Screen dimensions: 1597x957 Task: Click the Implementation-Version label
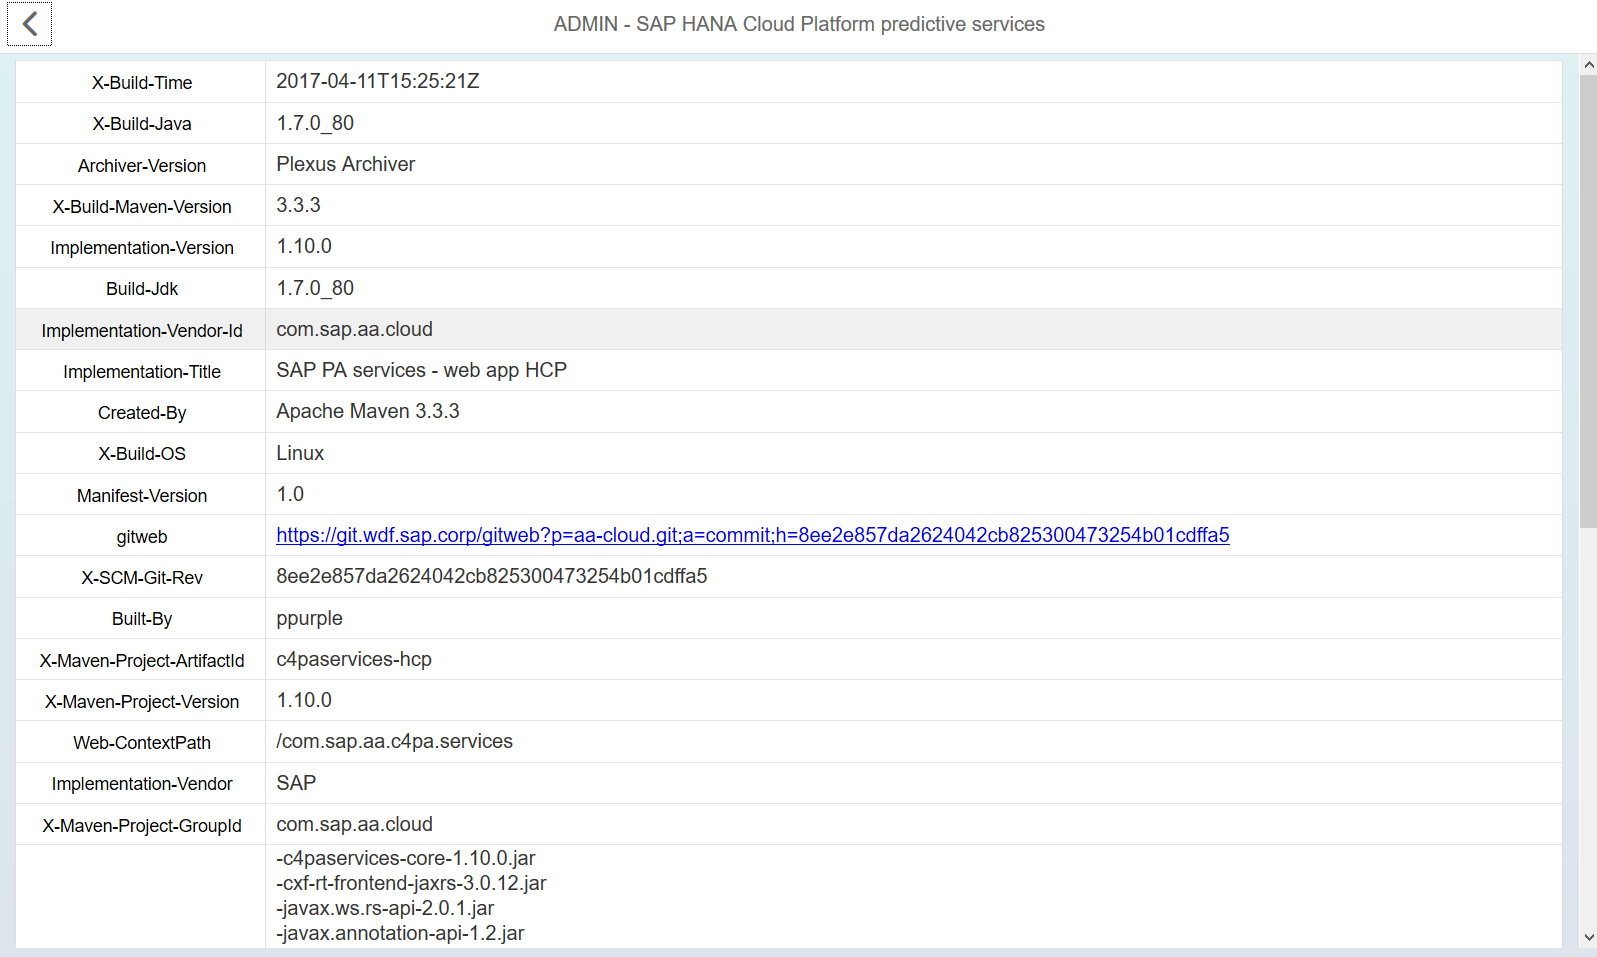(x=142, y=248)
